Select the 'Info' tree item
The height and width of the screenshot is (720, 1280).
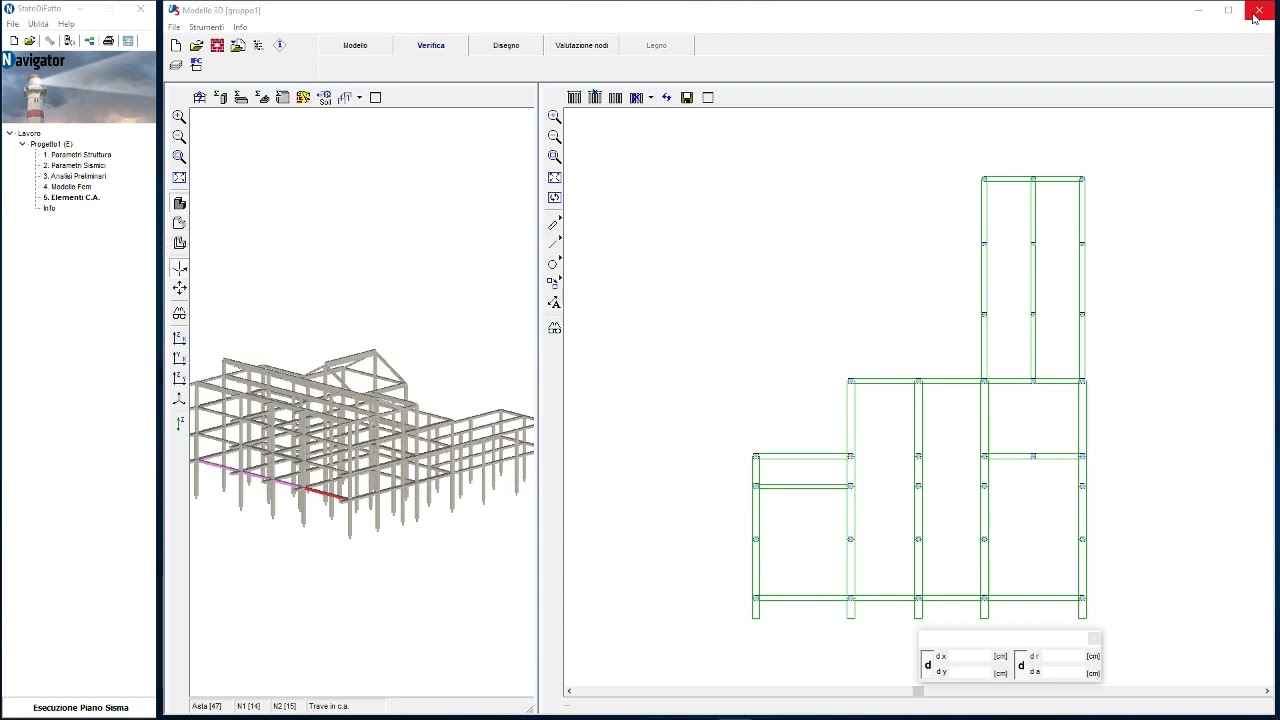(x=49, y=208)
